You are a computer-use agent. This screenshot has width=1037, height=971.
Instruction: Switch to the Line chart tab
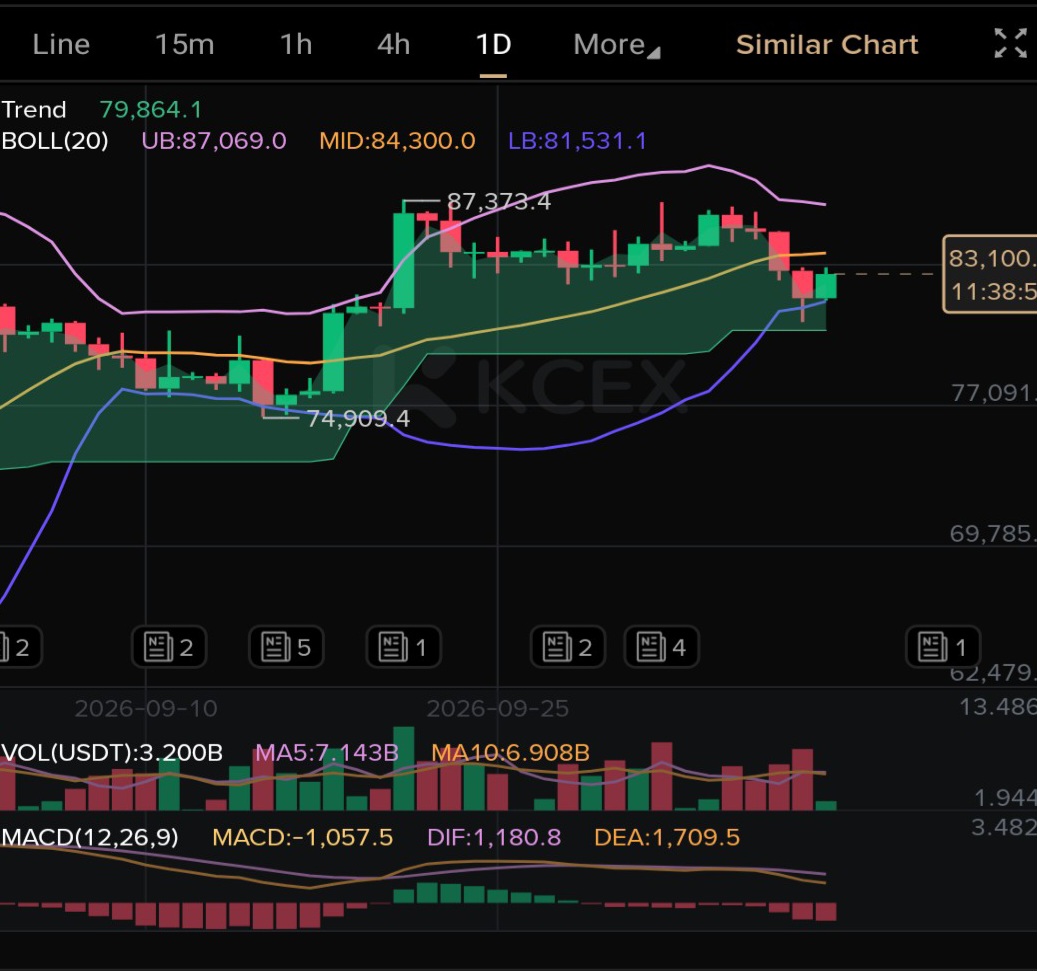click(x=61, y=44)
